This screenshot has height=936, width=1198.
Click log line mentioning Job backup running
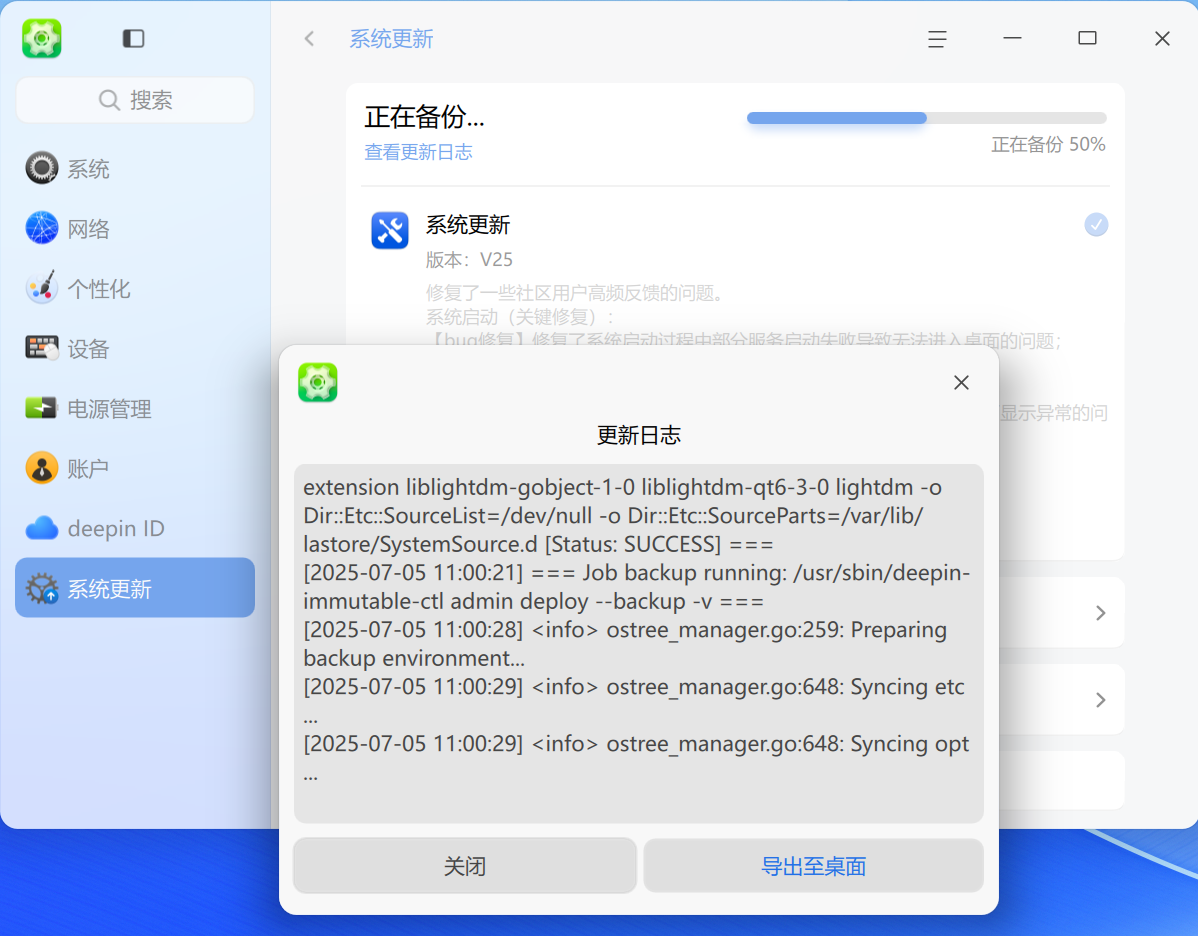tap(636, 587)
